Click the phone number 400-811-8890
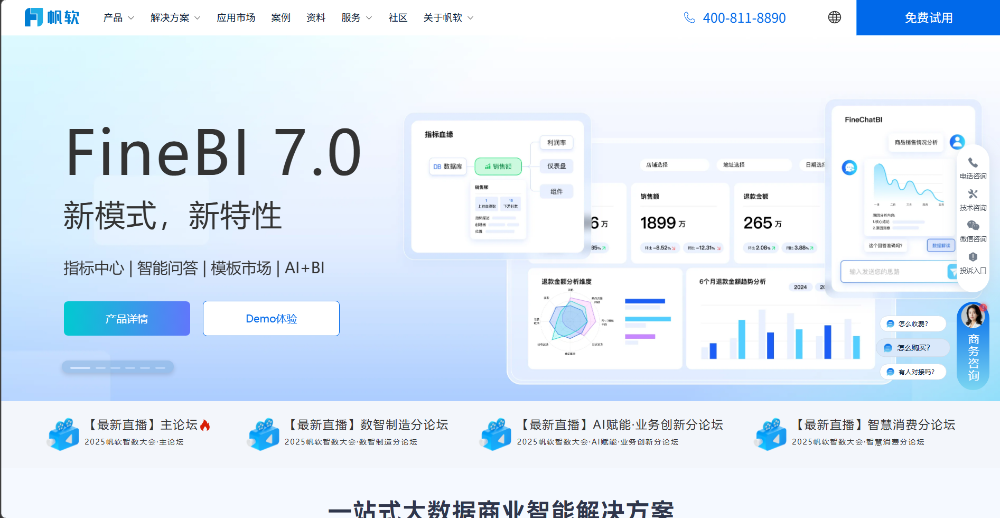Viewport: 1000px width, 518px height. click(x=744, y=18)
